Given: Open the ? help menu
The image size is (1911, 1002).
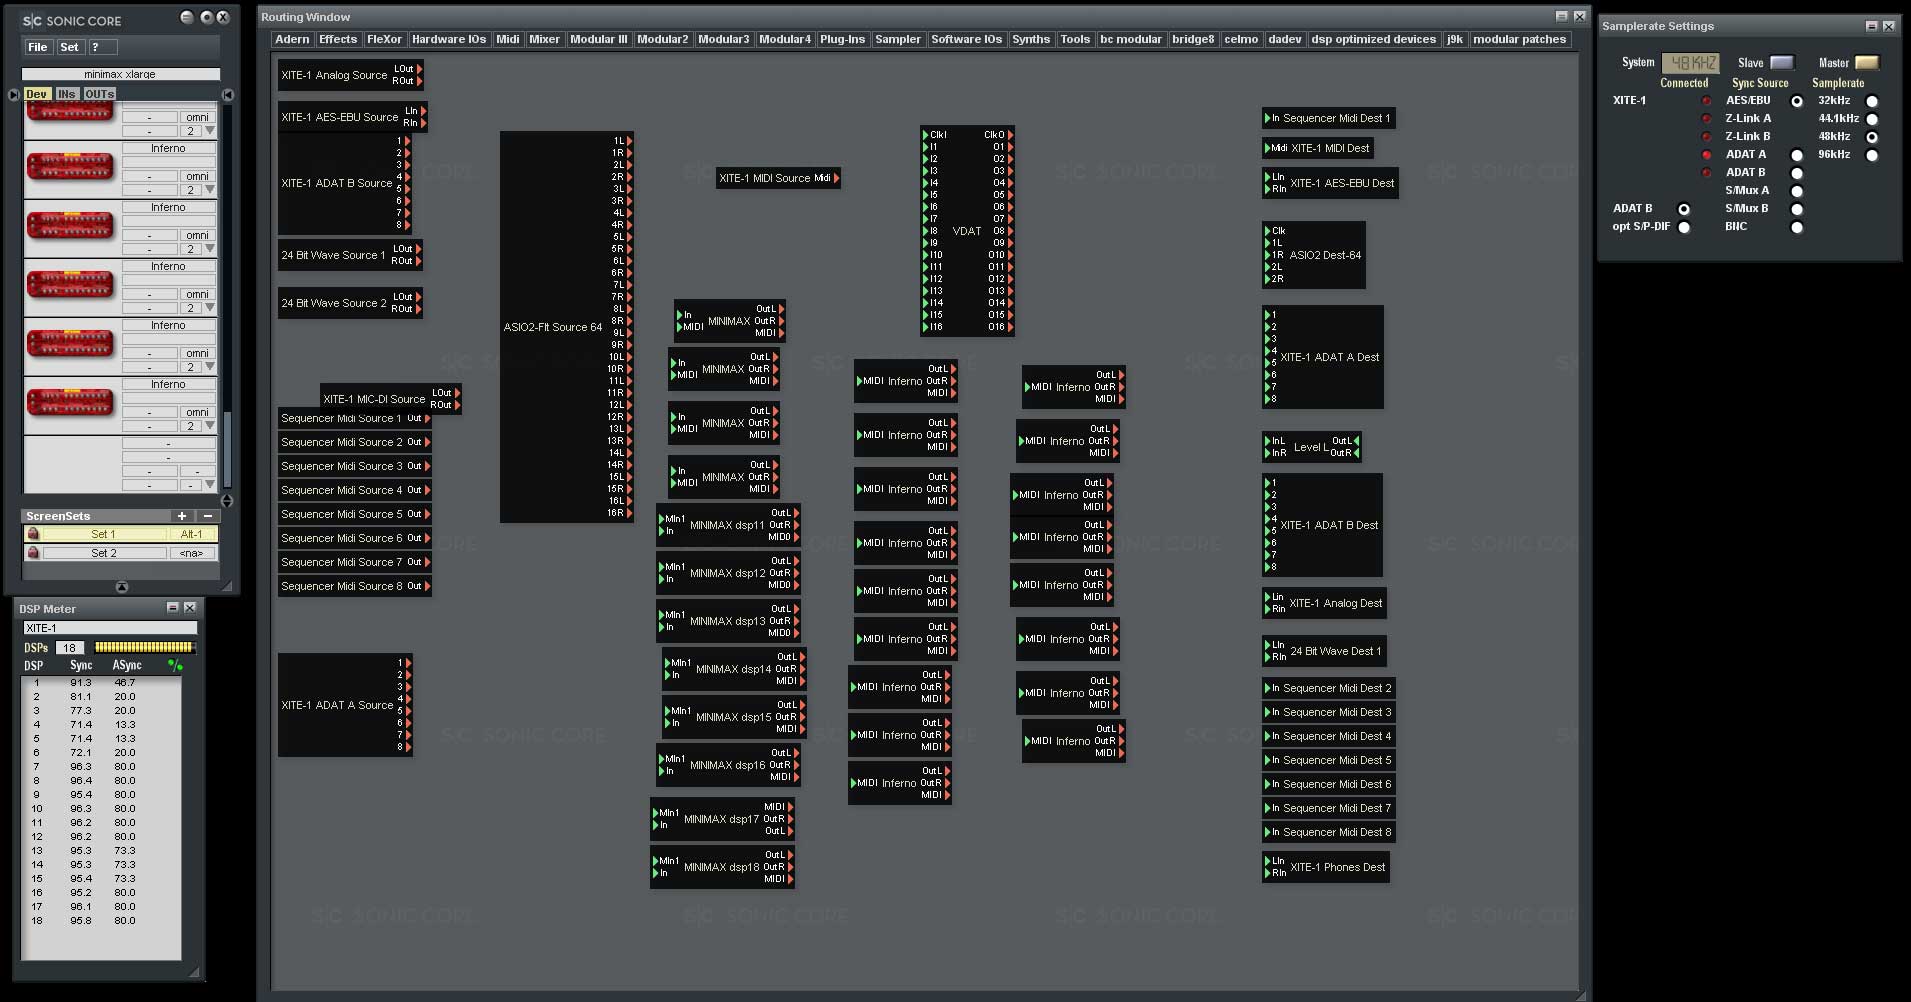Looking at the screenshot, I should point(102,47).
